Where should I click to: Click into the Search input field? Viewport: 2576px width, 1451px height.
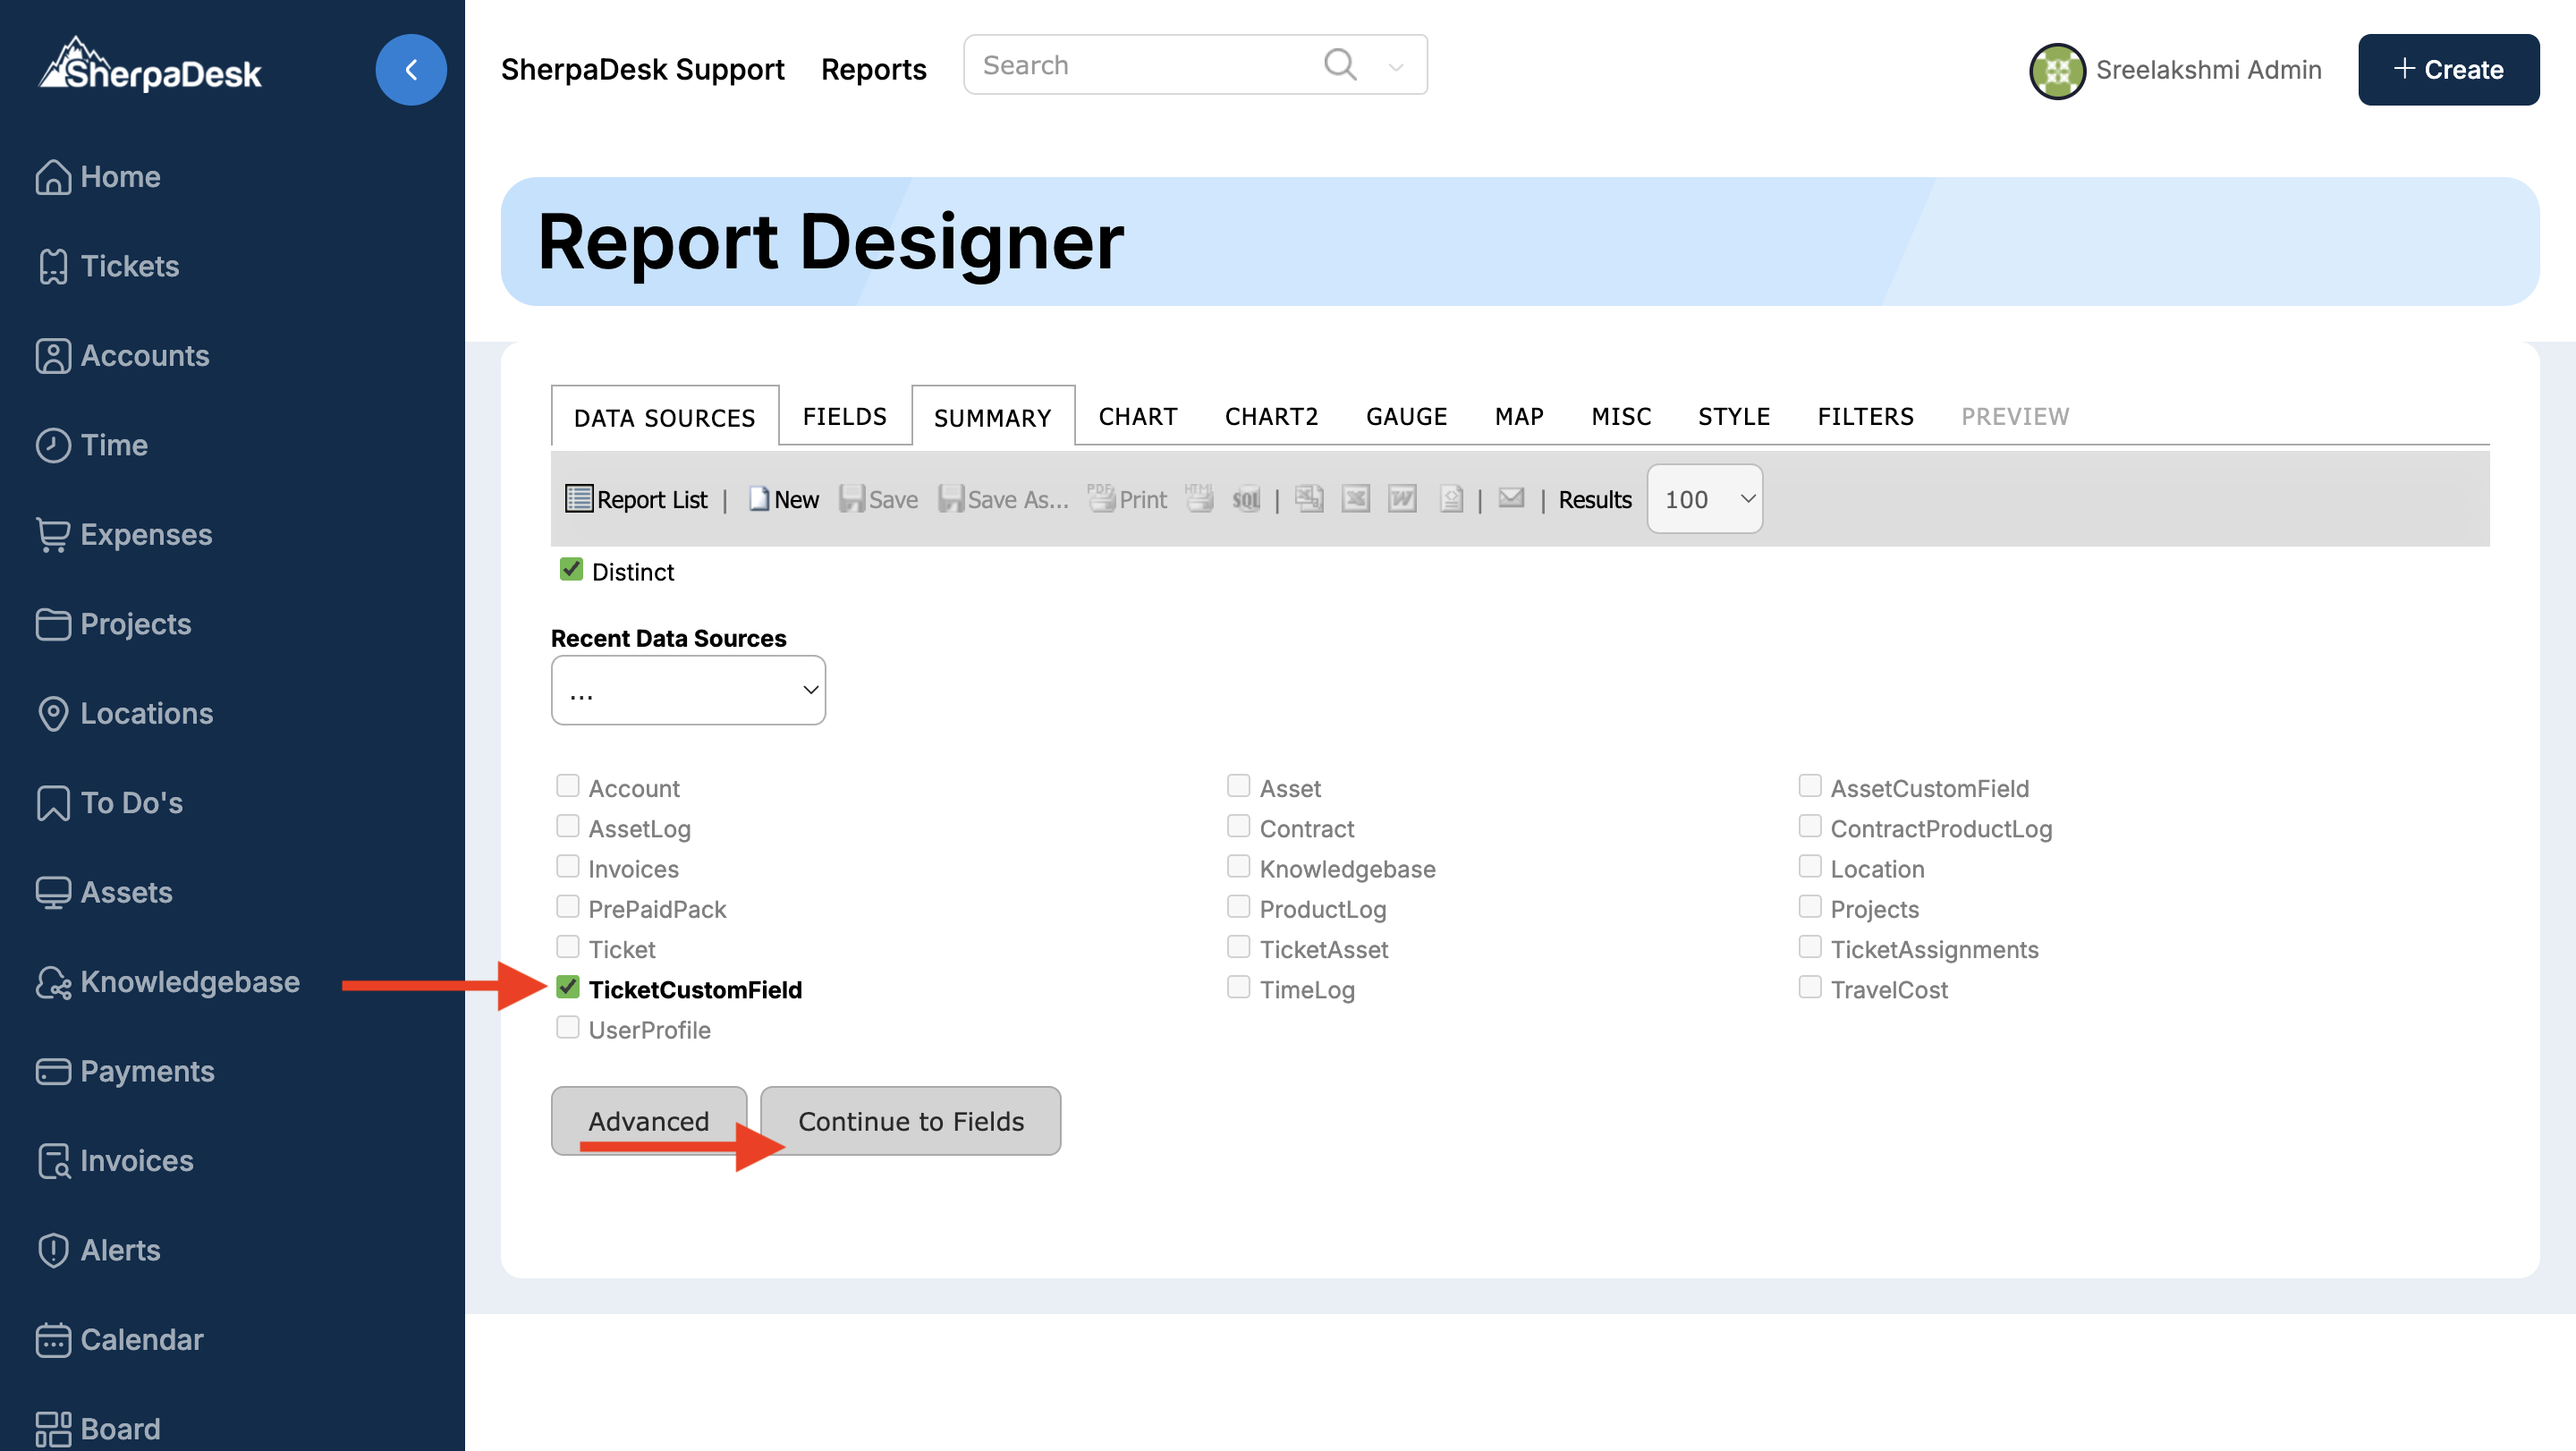(1140, 65)
